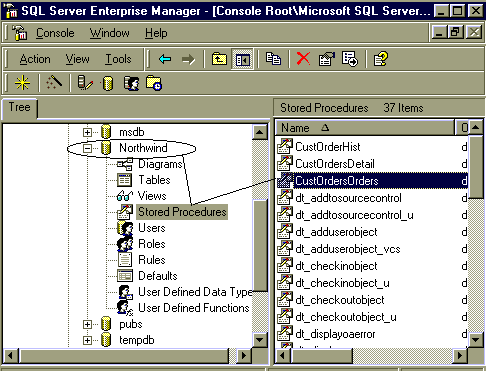Sort by the Name column header
486x371 pixels.
pyautogui.click(x=365, y=128)
